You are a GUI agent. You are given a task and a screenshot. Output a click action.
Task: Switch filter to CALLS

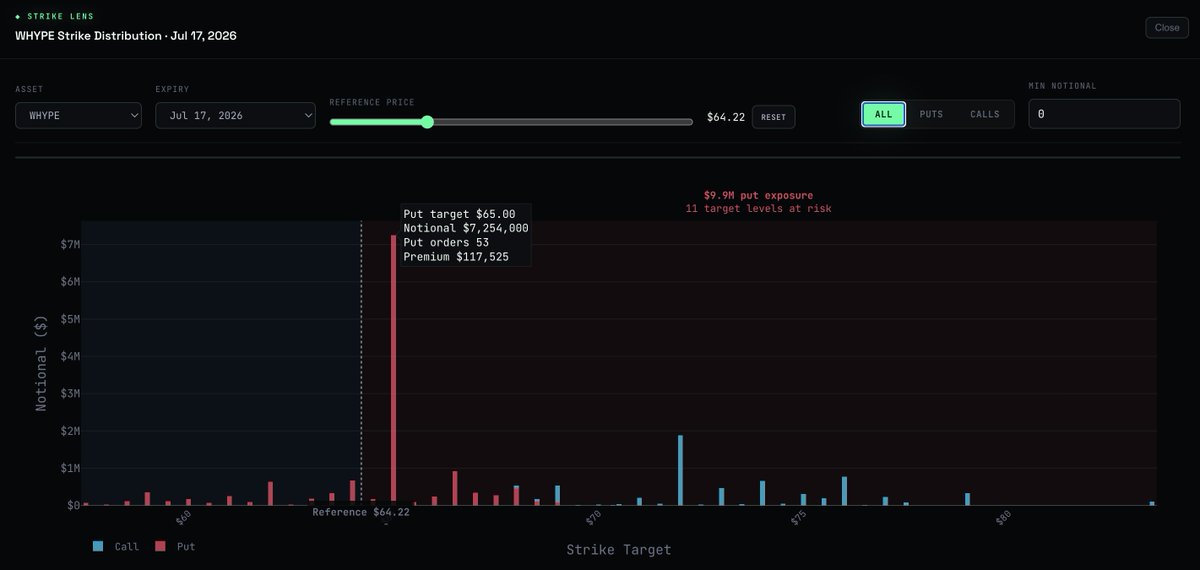point(985,114)
